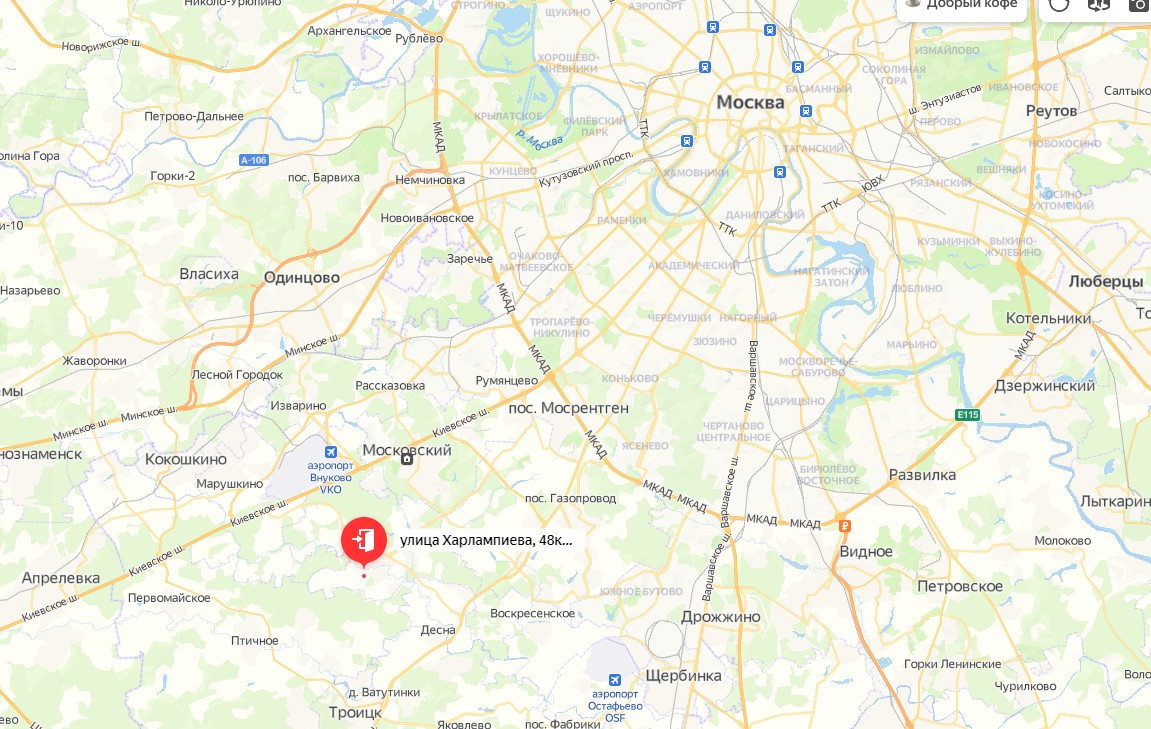The width and height of the screenshot is (1151, 729).
Task: Click the orange ruble icon above Видное
Action: tap(844, 526)
